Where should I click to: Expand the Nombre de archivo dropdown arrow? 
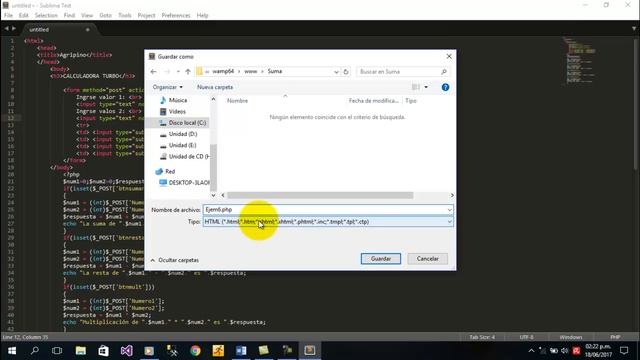pos(449,210)
